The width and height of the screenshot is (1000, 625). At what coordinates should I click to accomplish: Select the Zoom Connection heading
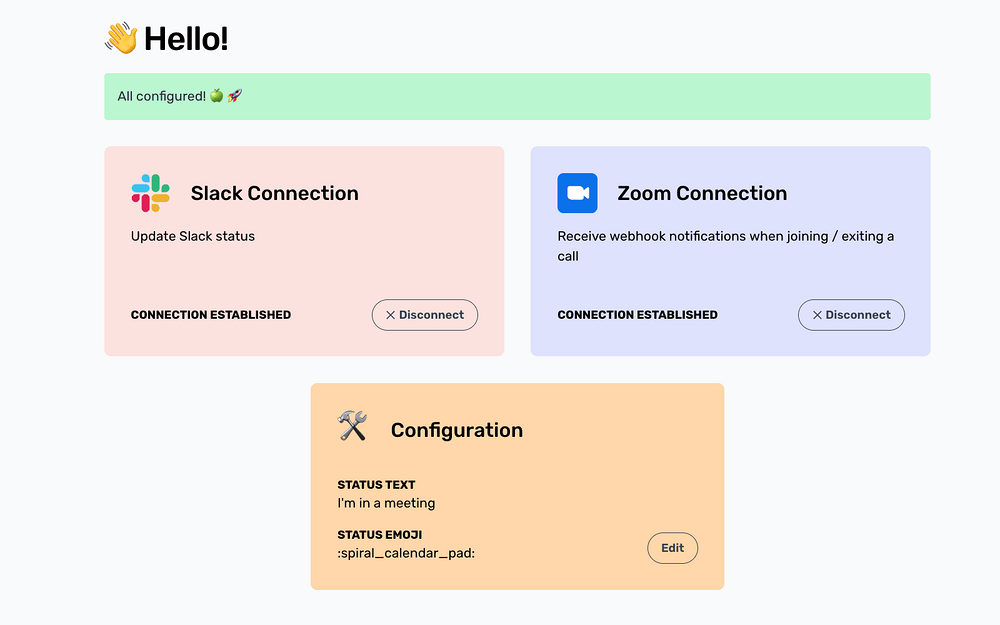pyautogui.click(x=702, y=193)
